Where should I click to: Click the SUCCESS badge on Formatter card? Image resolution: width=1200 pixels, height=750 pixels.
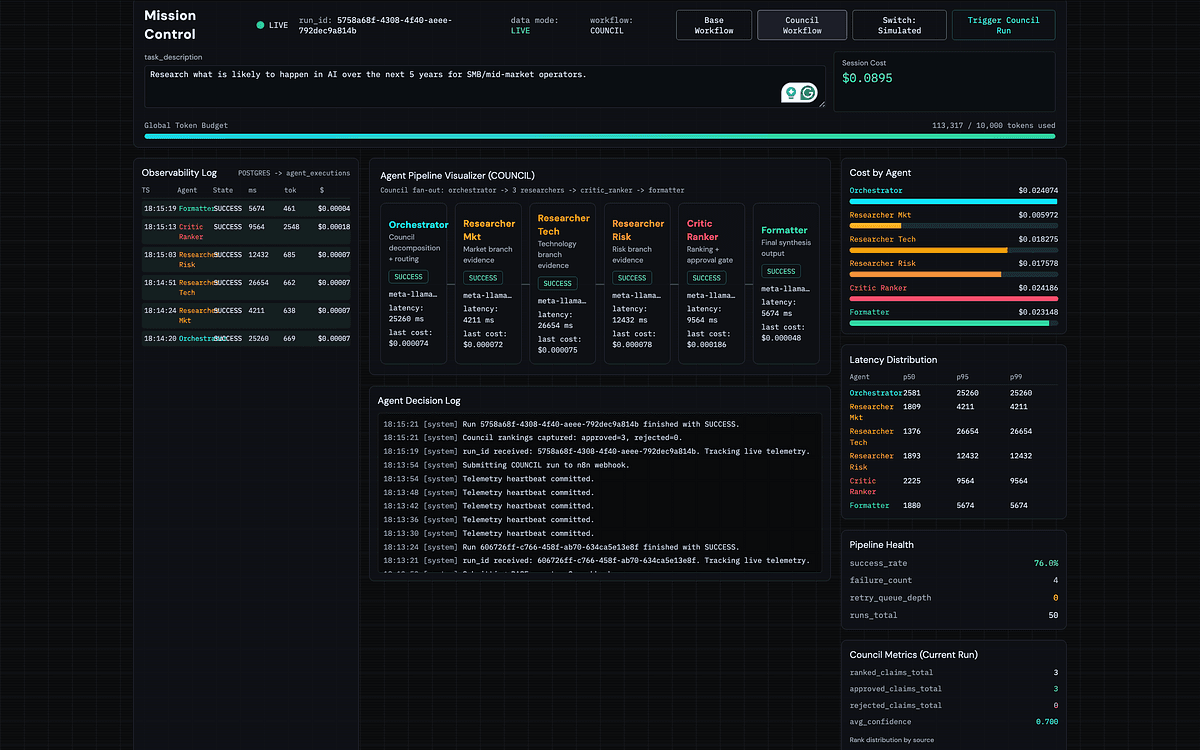click(781, 271)
